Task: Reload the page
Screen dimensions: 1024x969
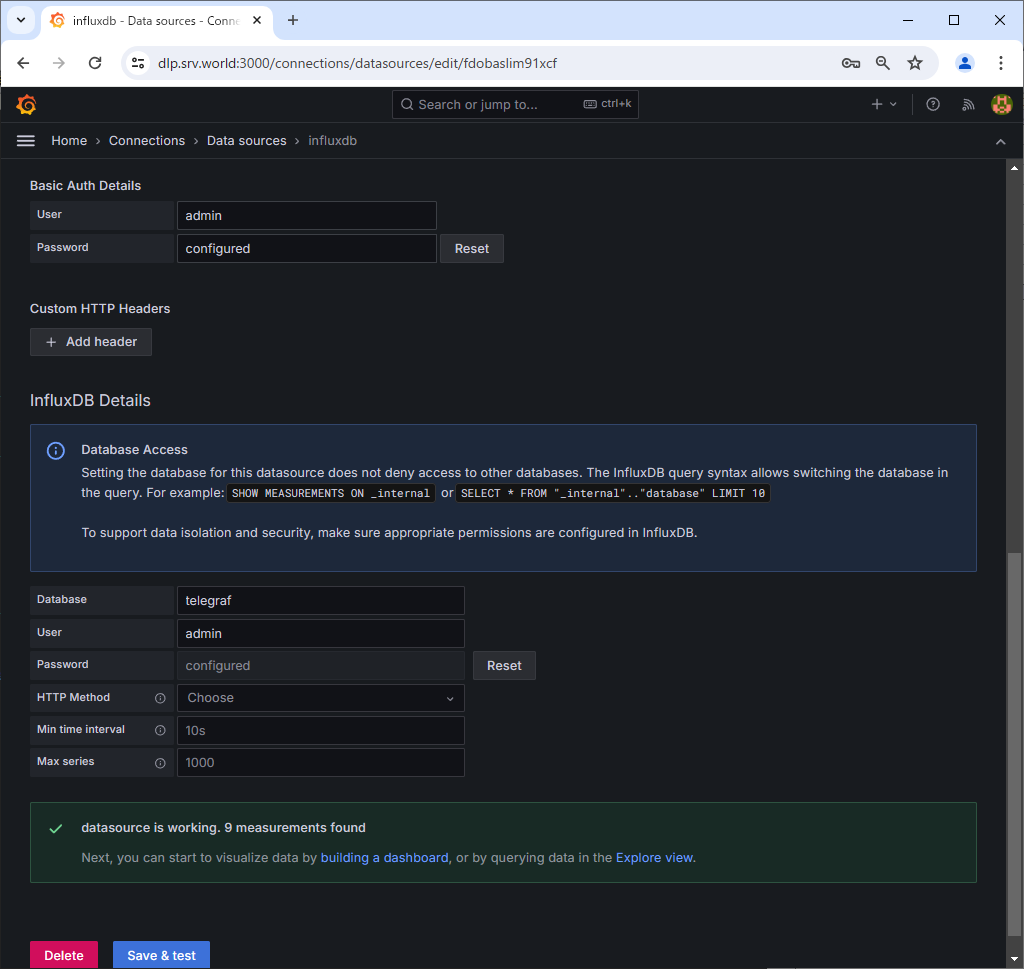Action: pyautogui.click(x=95, y=63)
